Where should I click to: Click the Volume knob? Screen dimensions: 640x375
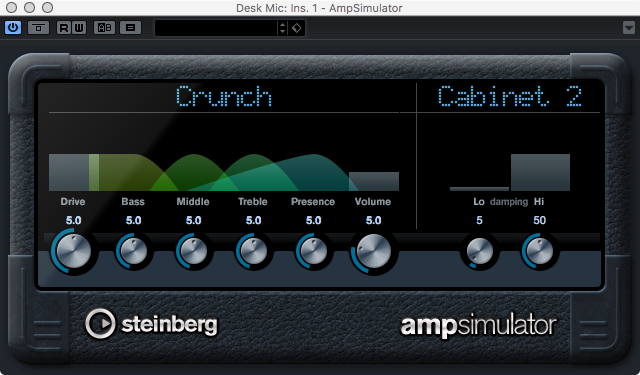(x=373, y=251)
